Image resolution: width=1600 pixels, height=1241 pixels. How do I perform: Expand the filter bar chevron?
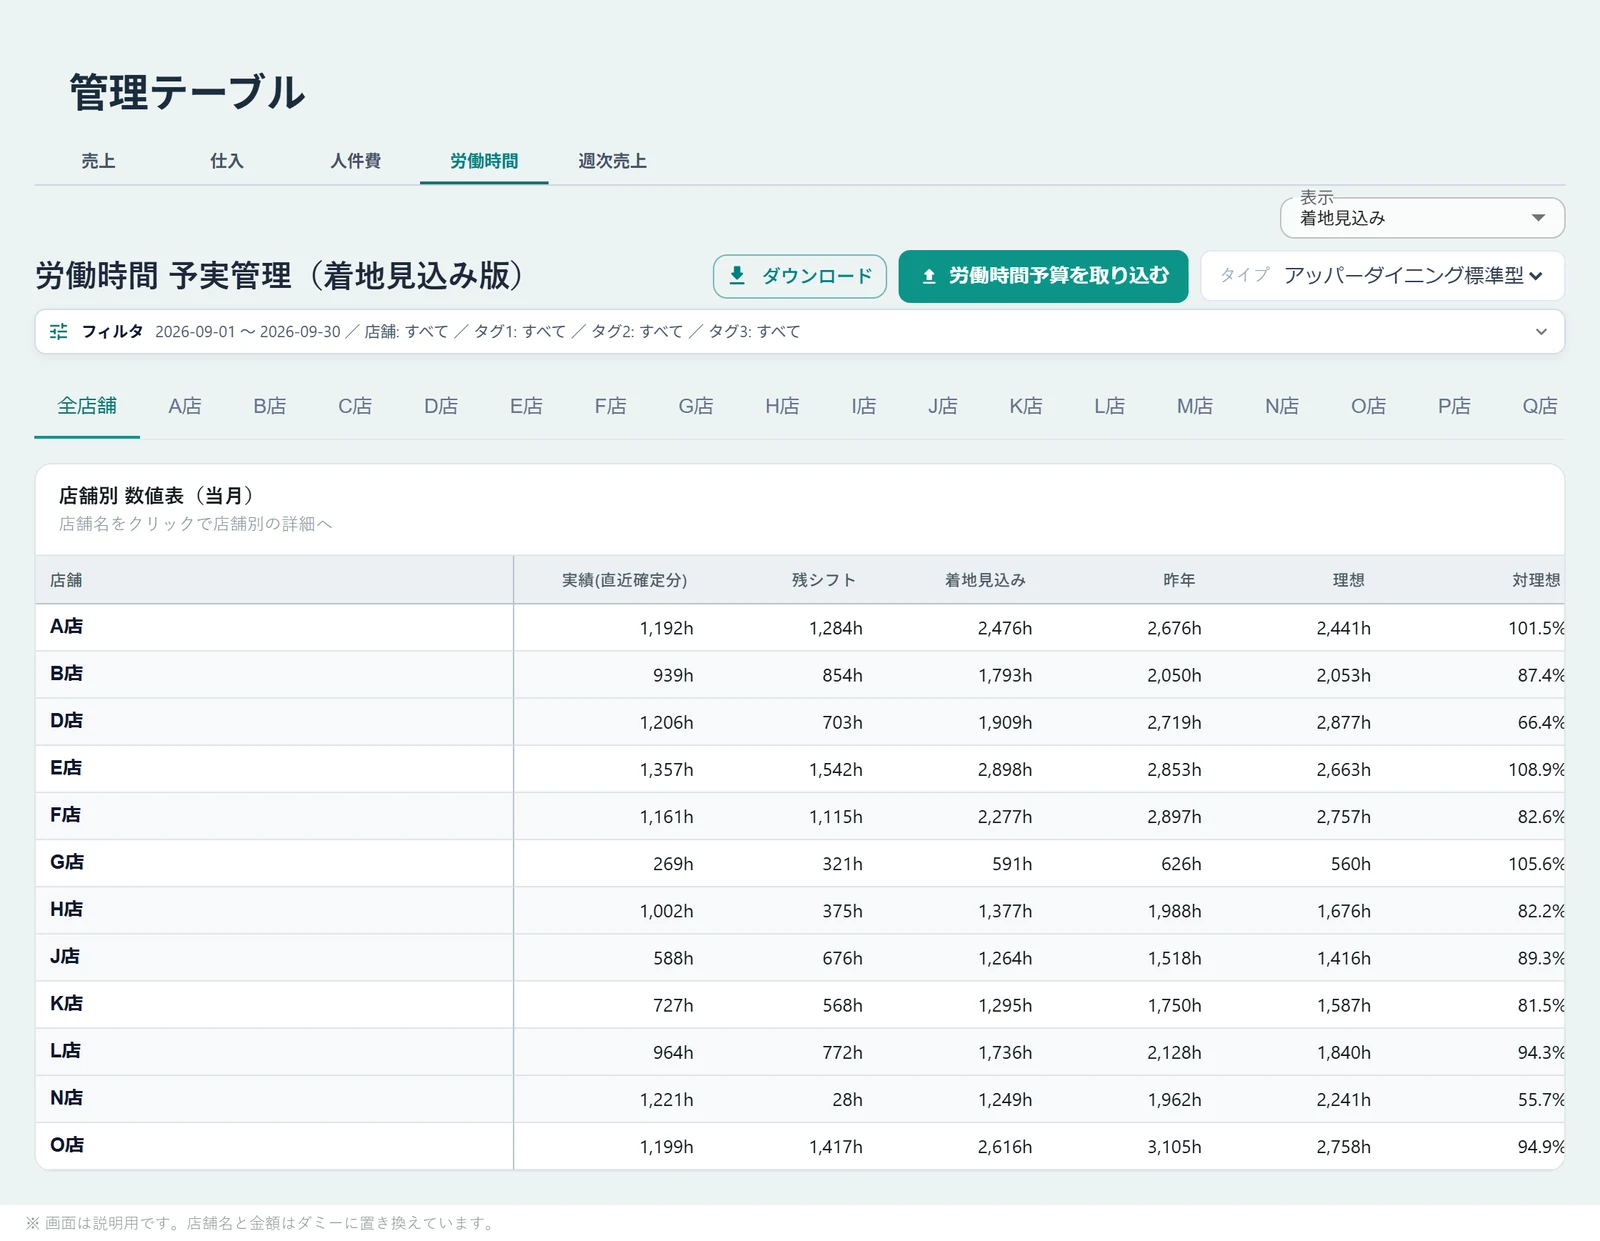[1541, 331]
